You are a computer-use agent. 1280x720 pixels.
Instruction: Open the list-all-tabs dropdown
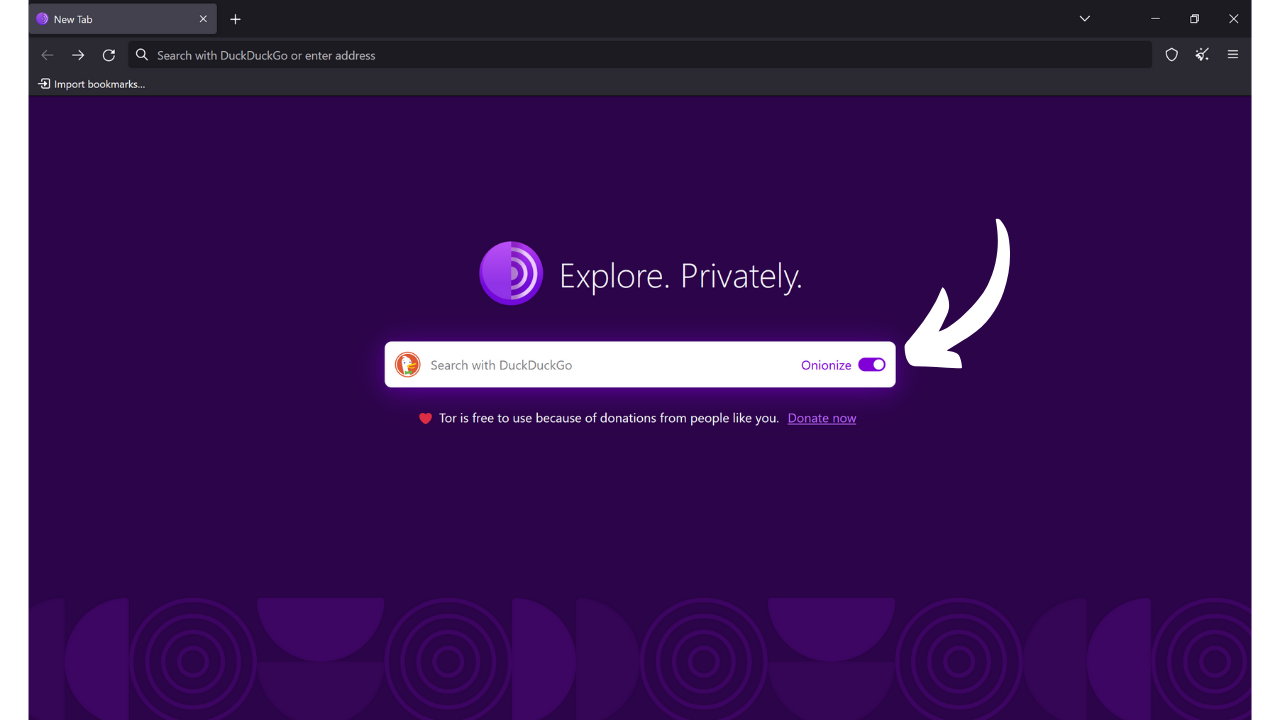tap(1084, 18)
